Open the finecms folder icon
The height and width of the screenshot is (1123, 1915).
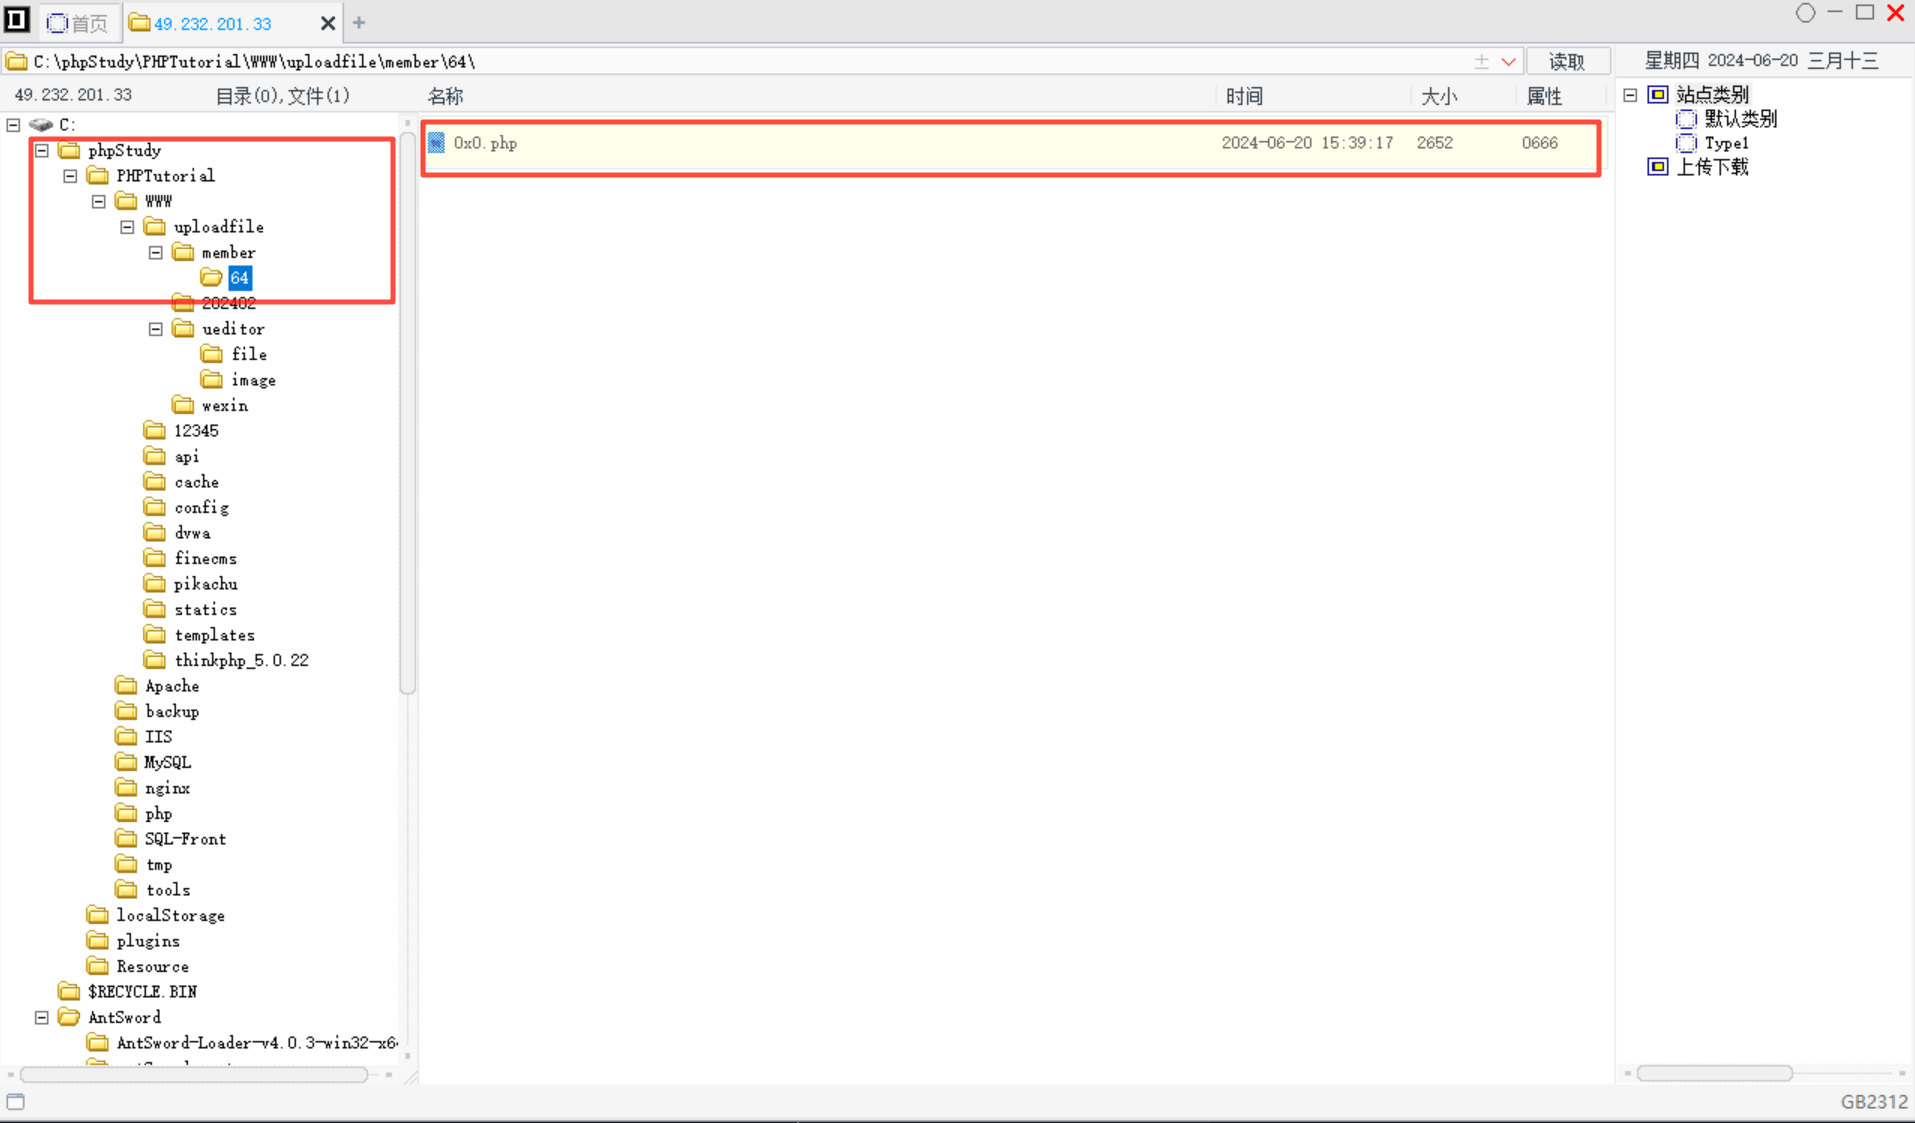click(154, 558)
